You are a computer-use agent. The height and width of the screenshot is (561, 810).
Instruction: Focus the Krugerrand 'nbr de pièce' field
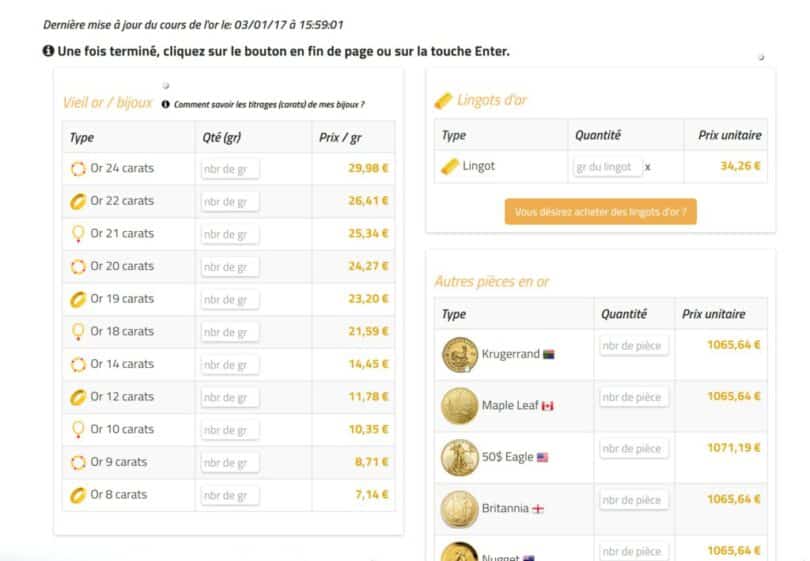point(634,346)
